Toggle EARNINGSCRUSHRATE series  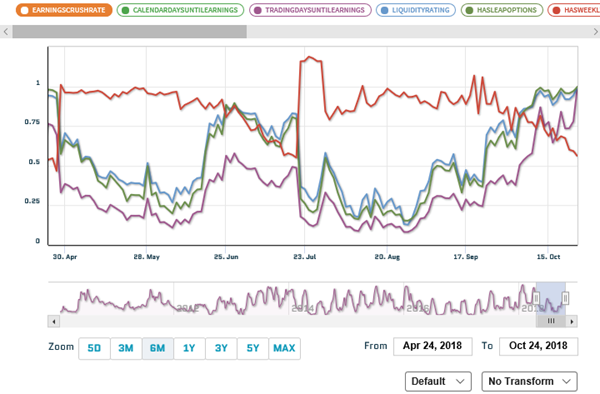pos(64,10)
